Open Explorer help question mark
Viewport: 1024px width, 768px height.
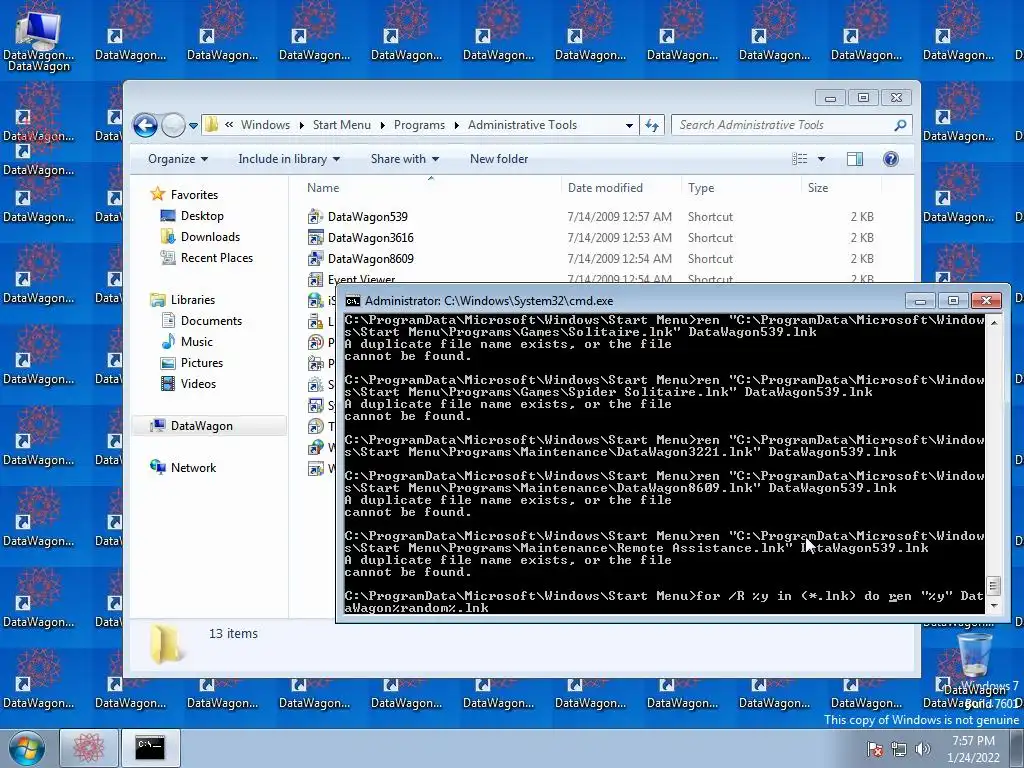click(890, 159)
